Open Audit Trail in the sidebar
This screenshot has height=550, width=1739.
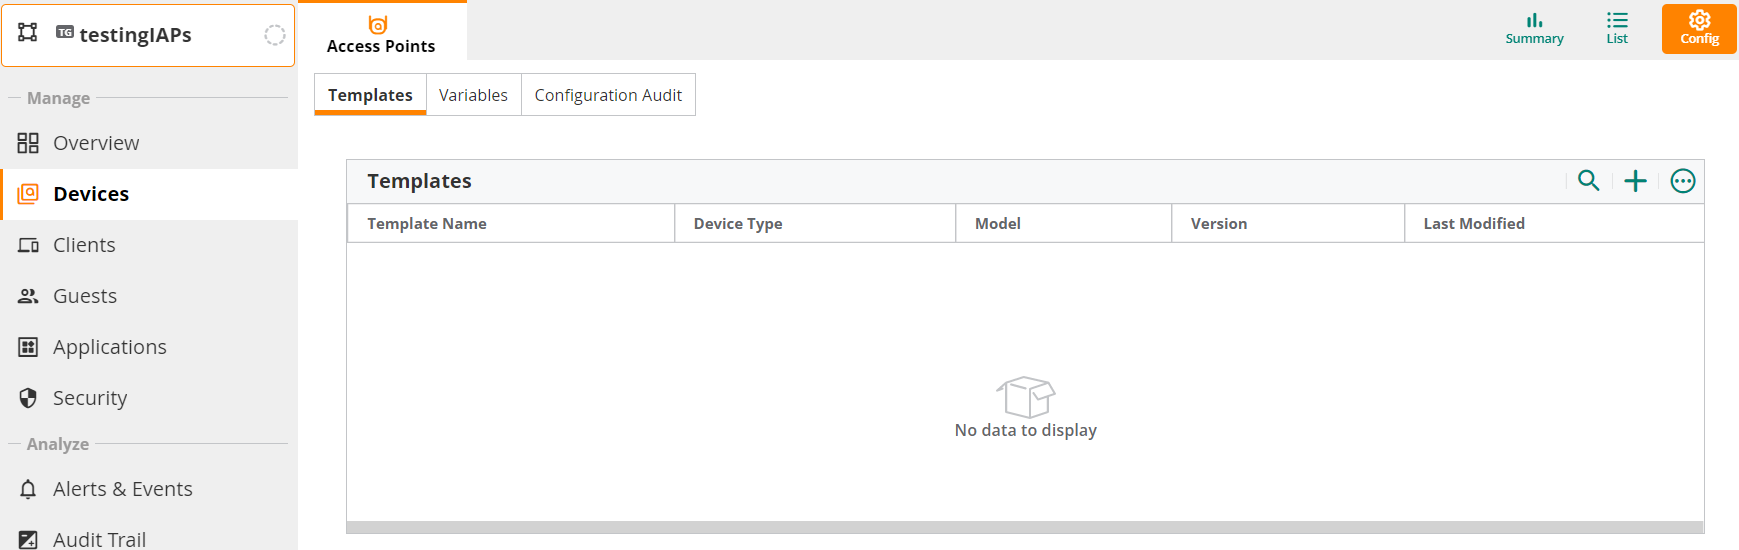[x=99, y=539]
